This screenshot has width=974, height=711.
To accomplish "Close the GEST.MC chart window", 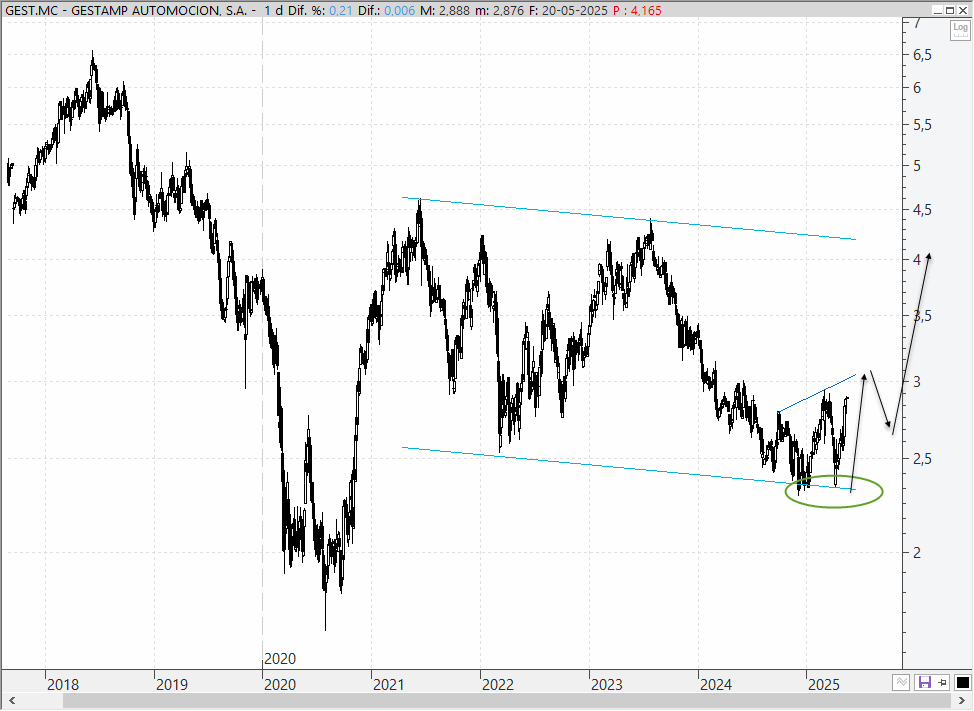I will [x=962, y=10].
